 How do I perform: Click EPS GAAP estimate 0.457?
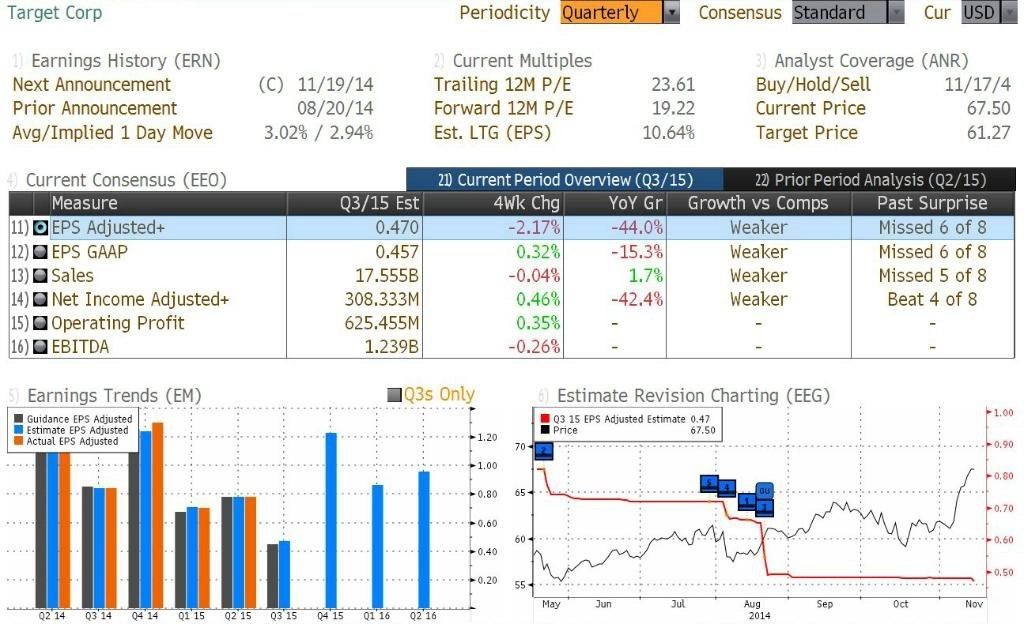pos(397,252)
